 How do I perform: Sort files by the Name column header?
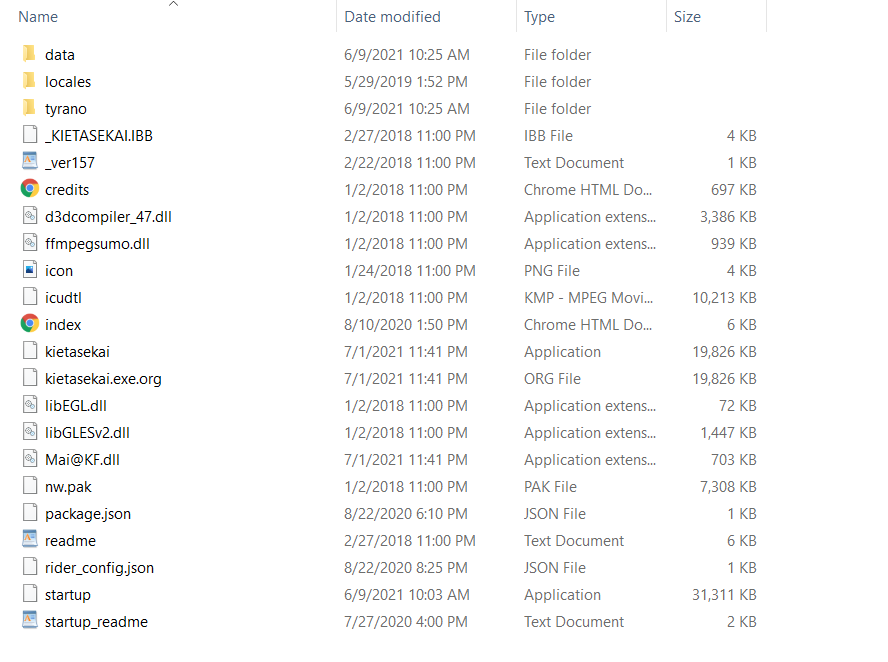pyautogui.click(x=38, y=17)
